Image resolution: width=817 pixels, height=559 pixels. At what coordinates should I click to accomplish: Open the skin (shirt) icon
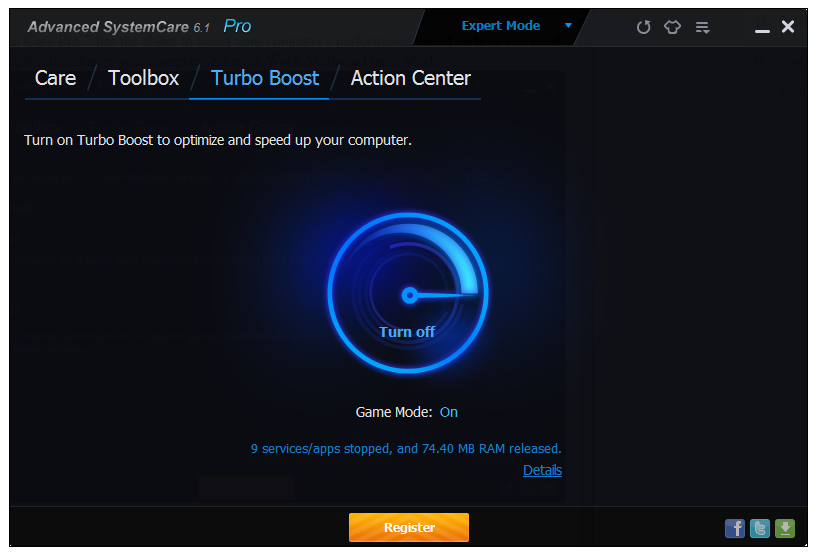[672, 27]
